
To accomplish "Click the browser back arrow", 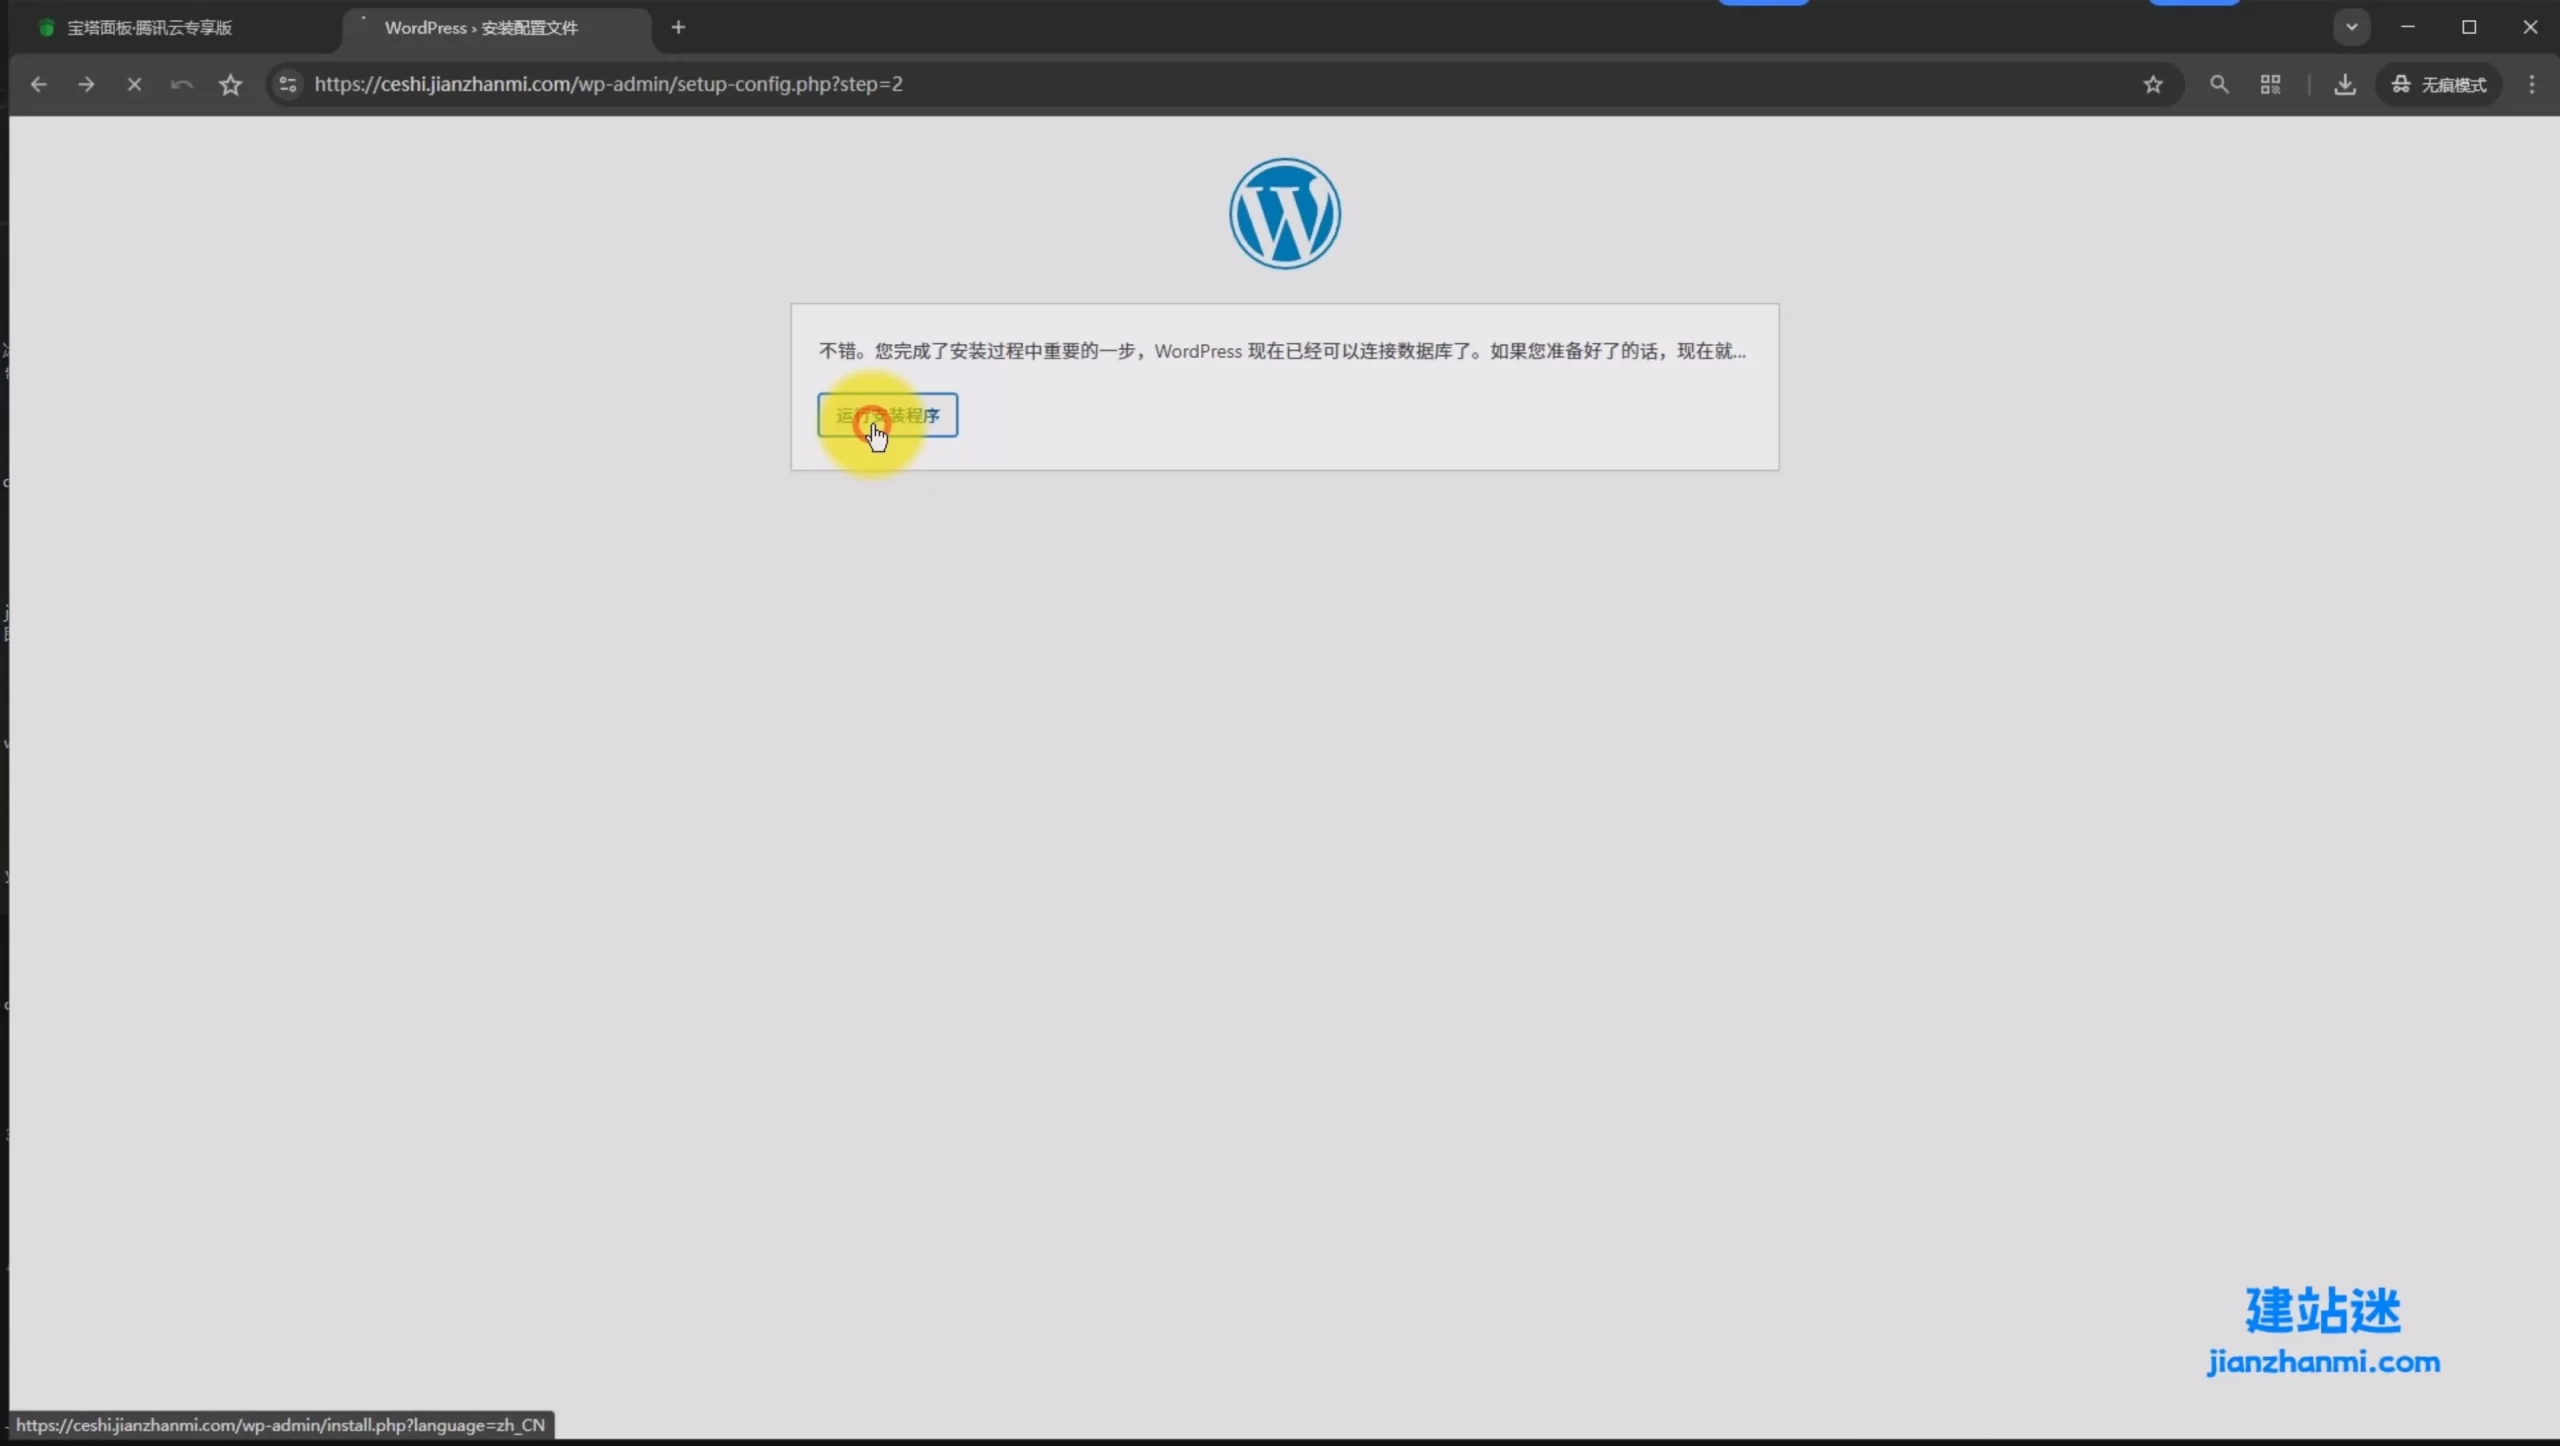I will pyautogui.click(x=38, y=85).
